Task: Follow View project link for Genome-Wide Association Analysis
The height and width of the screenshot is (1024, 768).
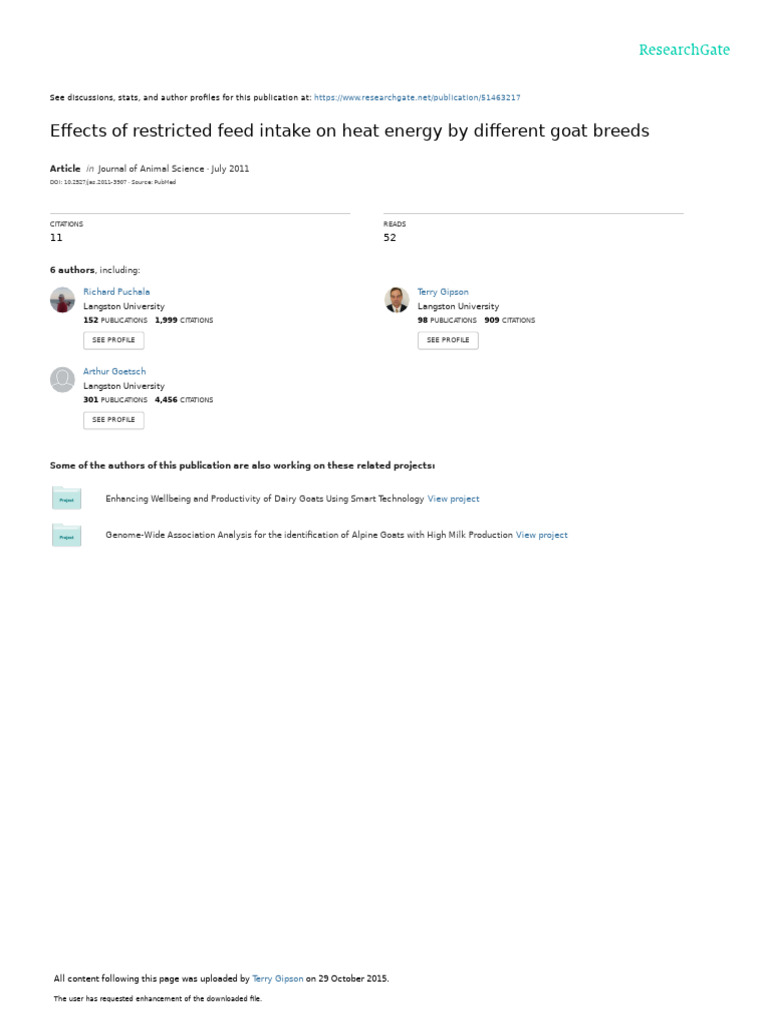Action: click(x=541, y=536)
